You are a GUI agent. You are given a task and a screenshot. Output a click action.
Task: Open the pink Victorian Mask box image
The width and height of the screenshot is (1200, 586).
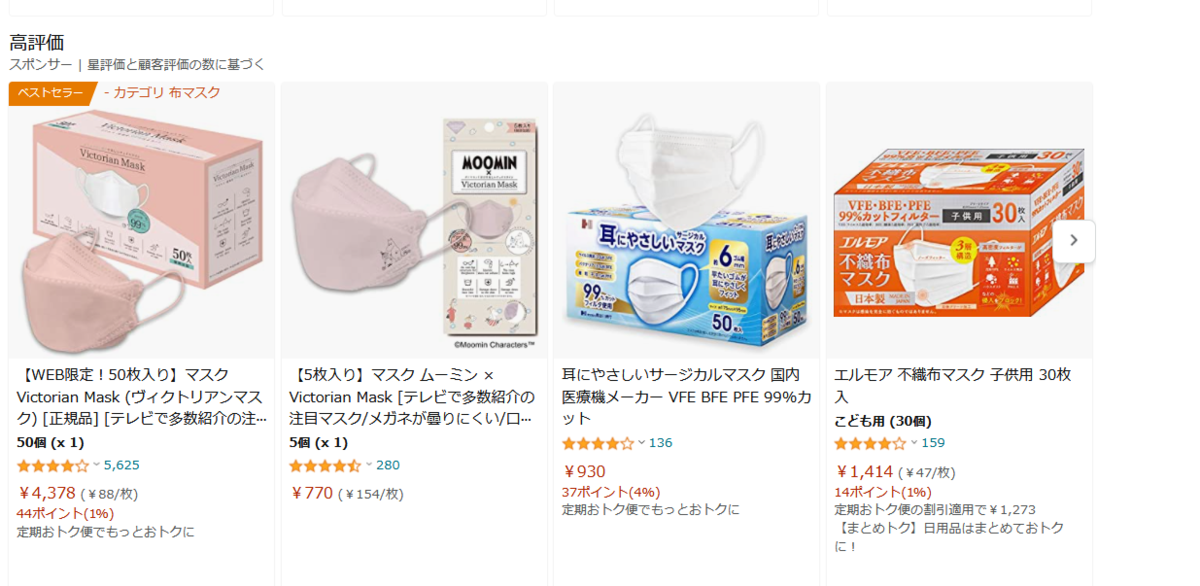point(141,220)
